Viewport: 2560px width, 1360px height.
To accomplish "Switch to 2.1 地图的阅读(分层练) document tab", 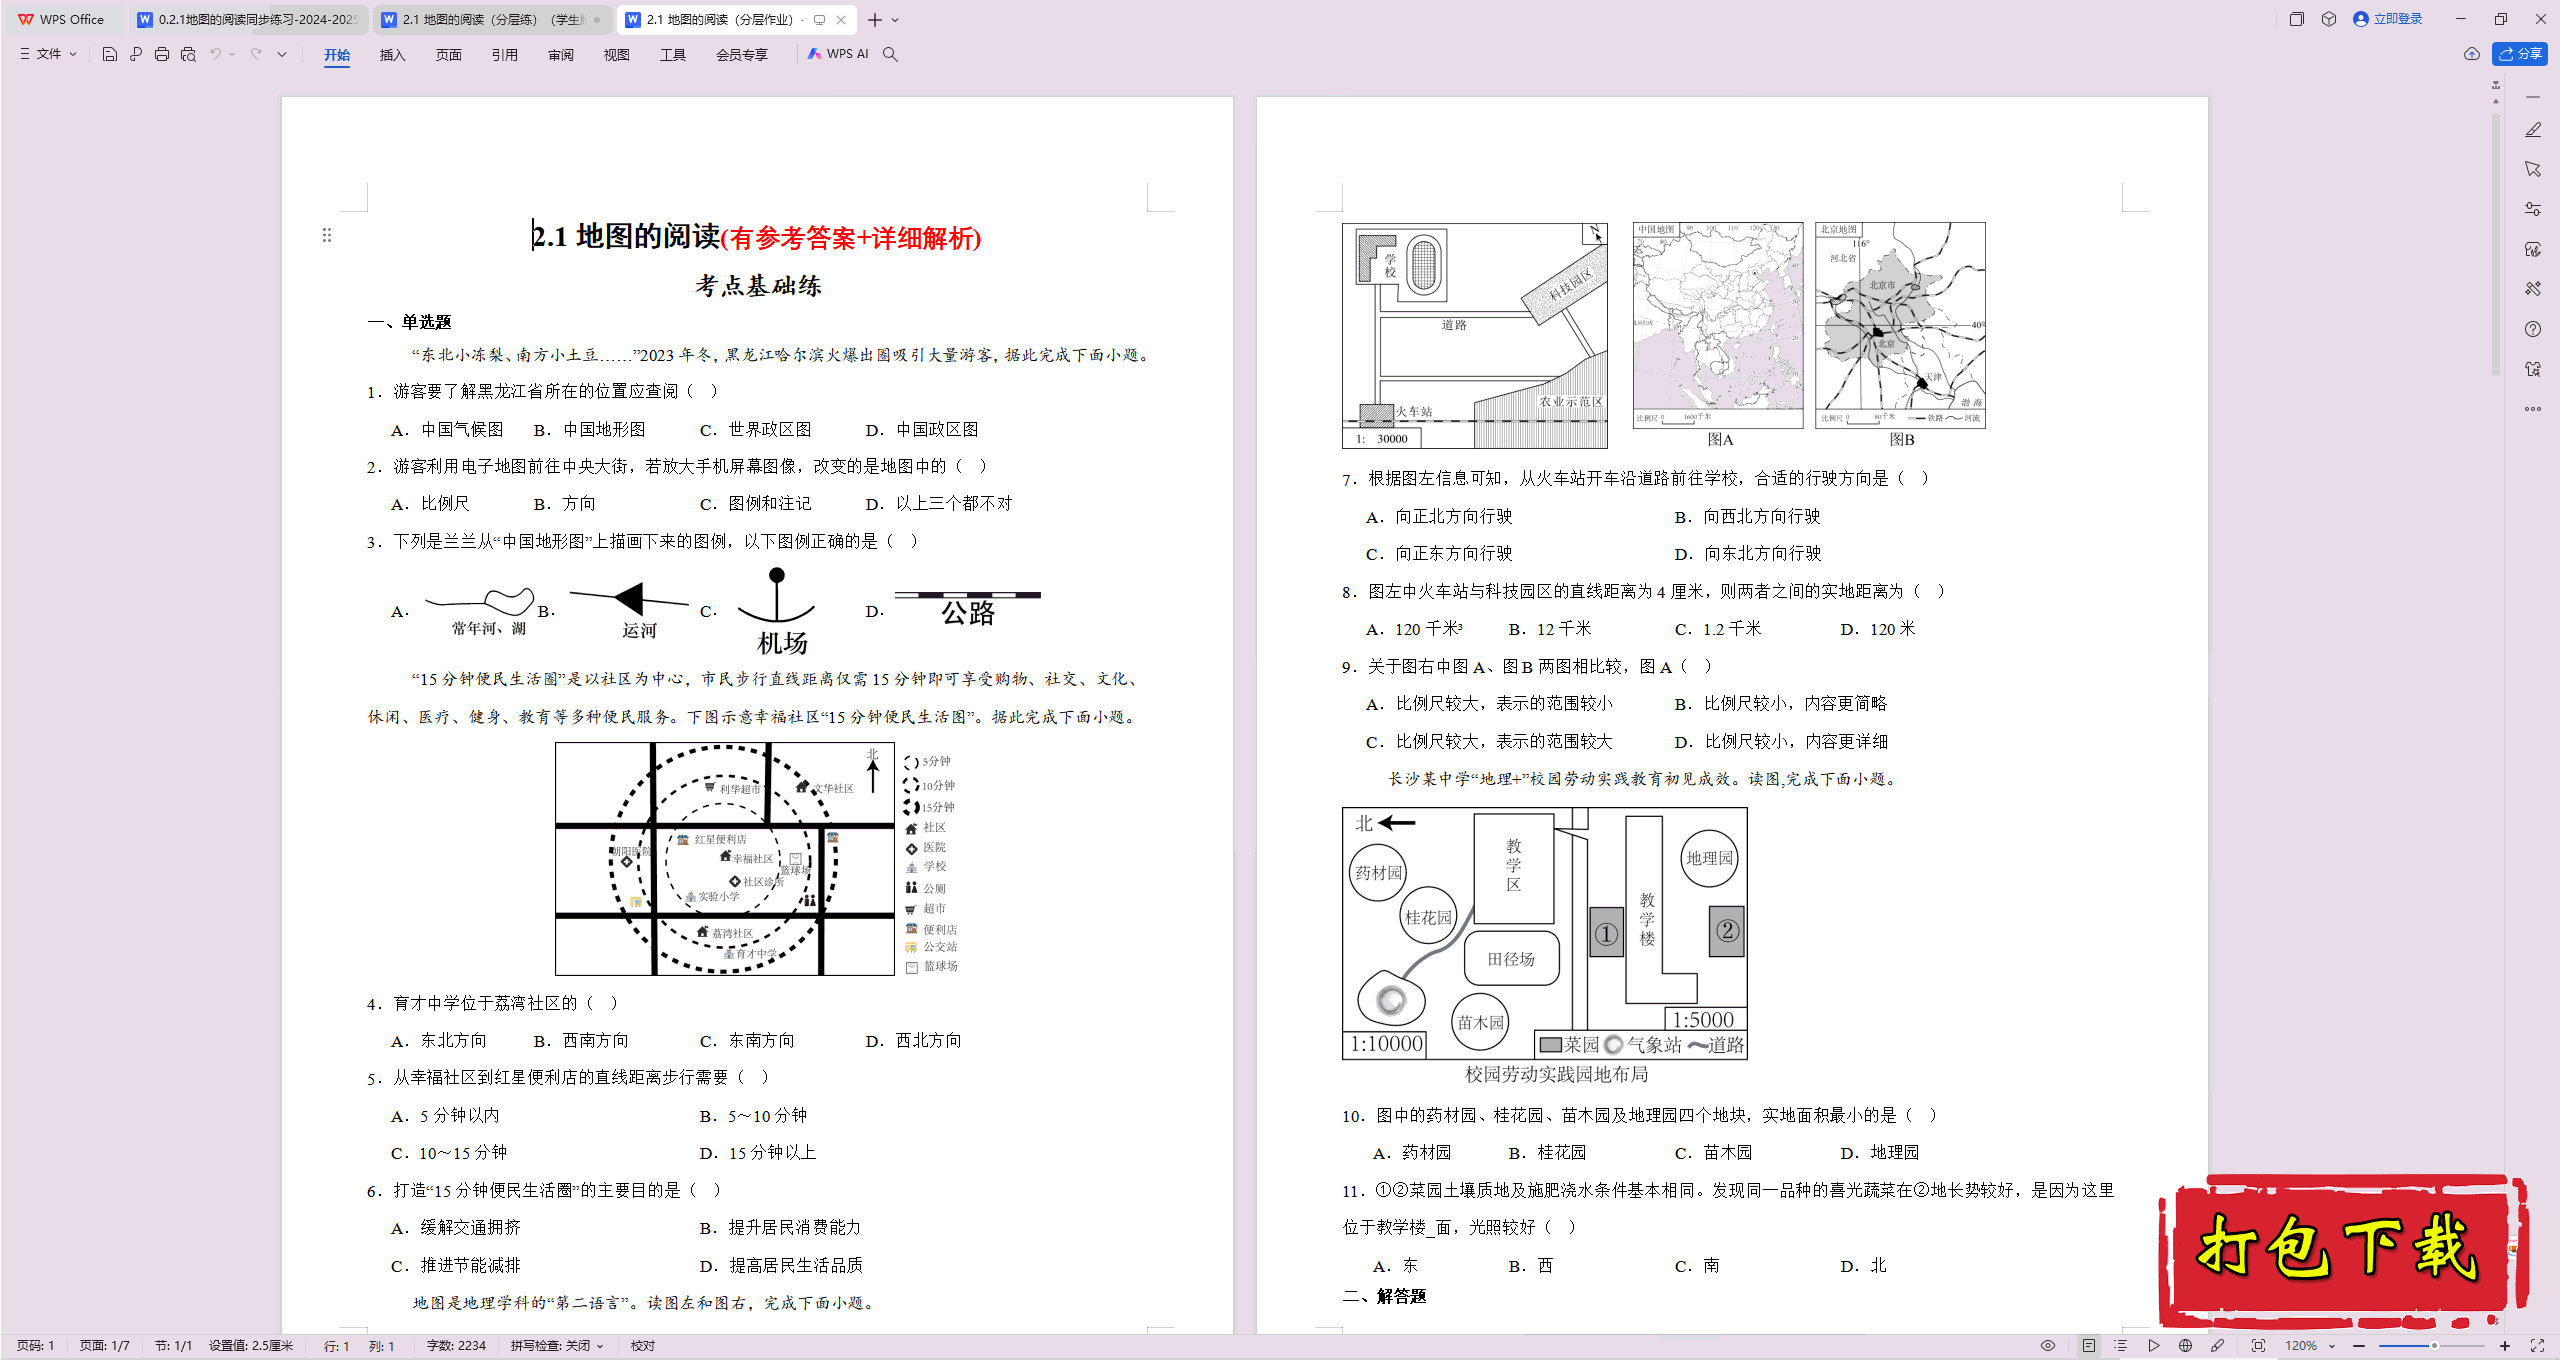I will point(492,19).
